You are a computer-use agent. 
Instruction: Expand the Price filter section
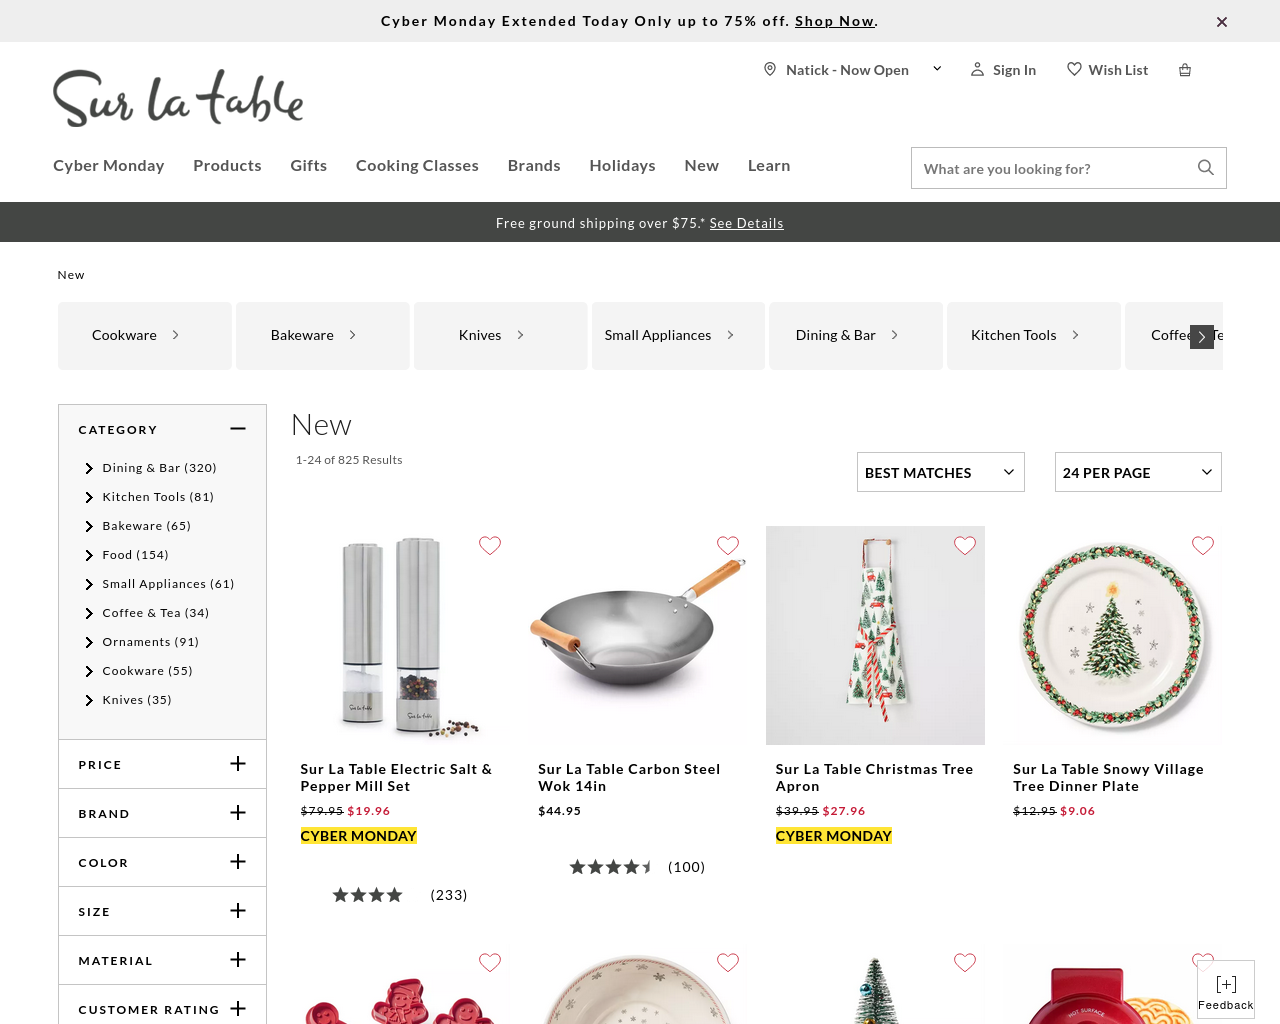point(162,764)
